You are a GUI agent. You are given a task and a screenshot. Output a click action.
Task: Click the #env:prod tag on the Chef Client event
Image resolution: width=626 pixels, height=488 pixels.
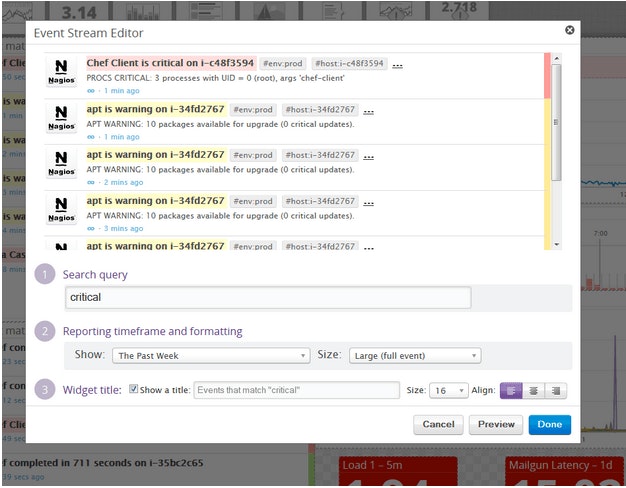281,63
